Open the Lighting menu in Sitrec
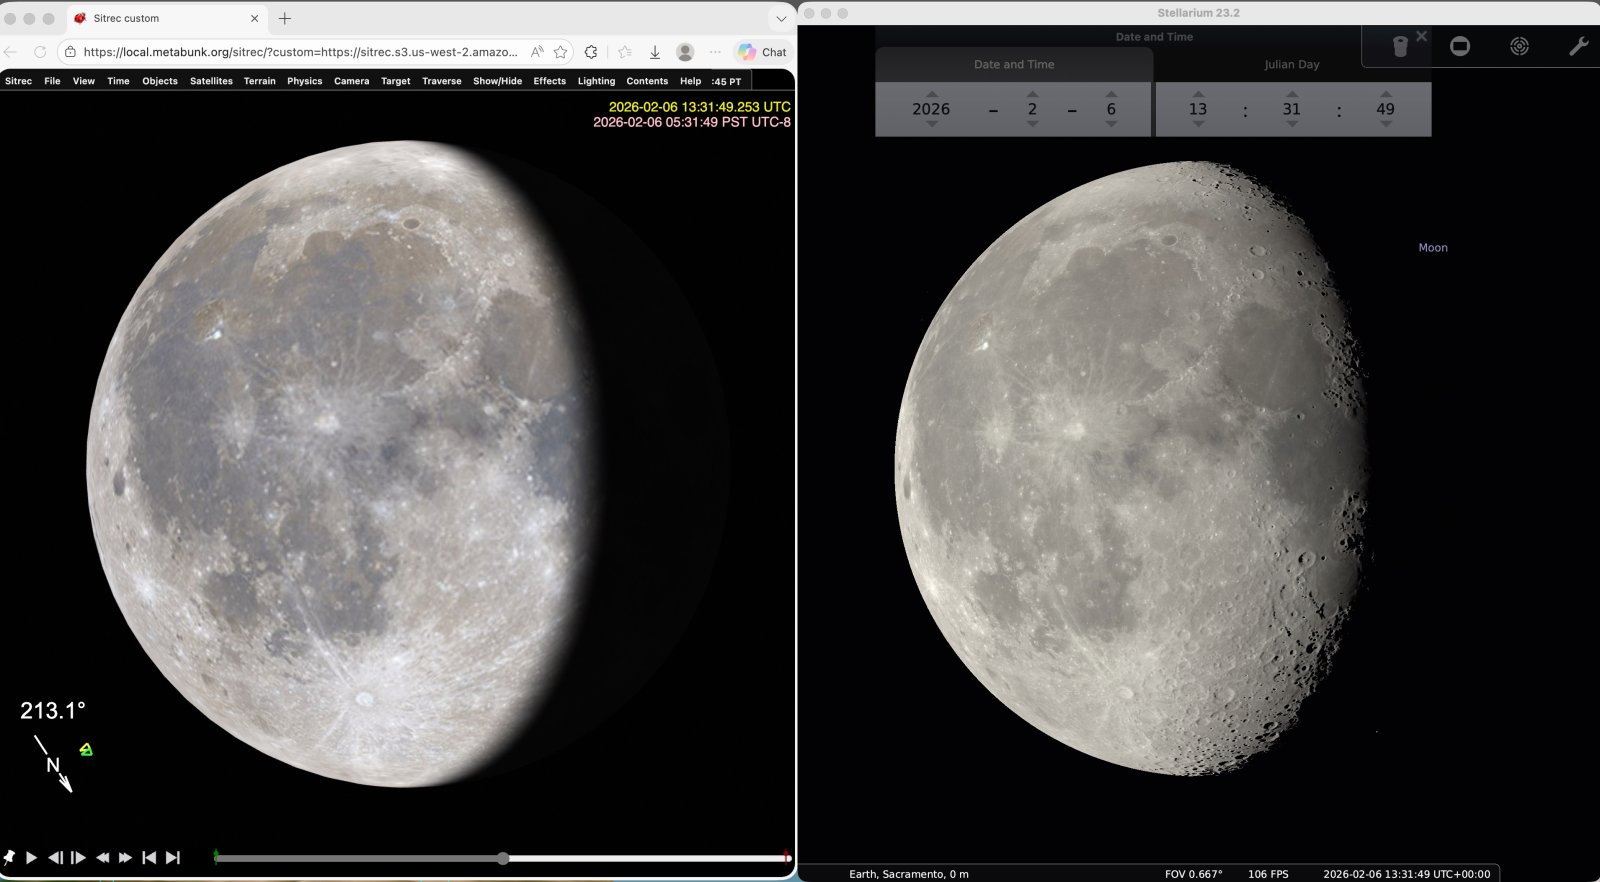The width and height of the screenshot is (1600, 882). coord(596,81)
